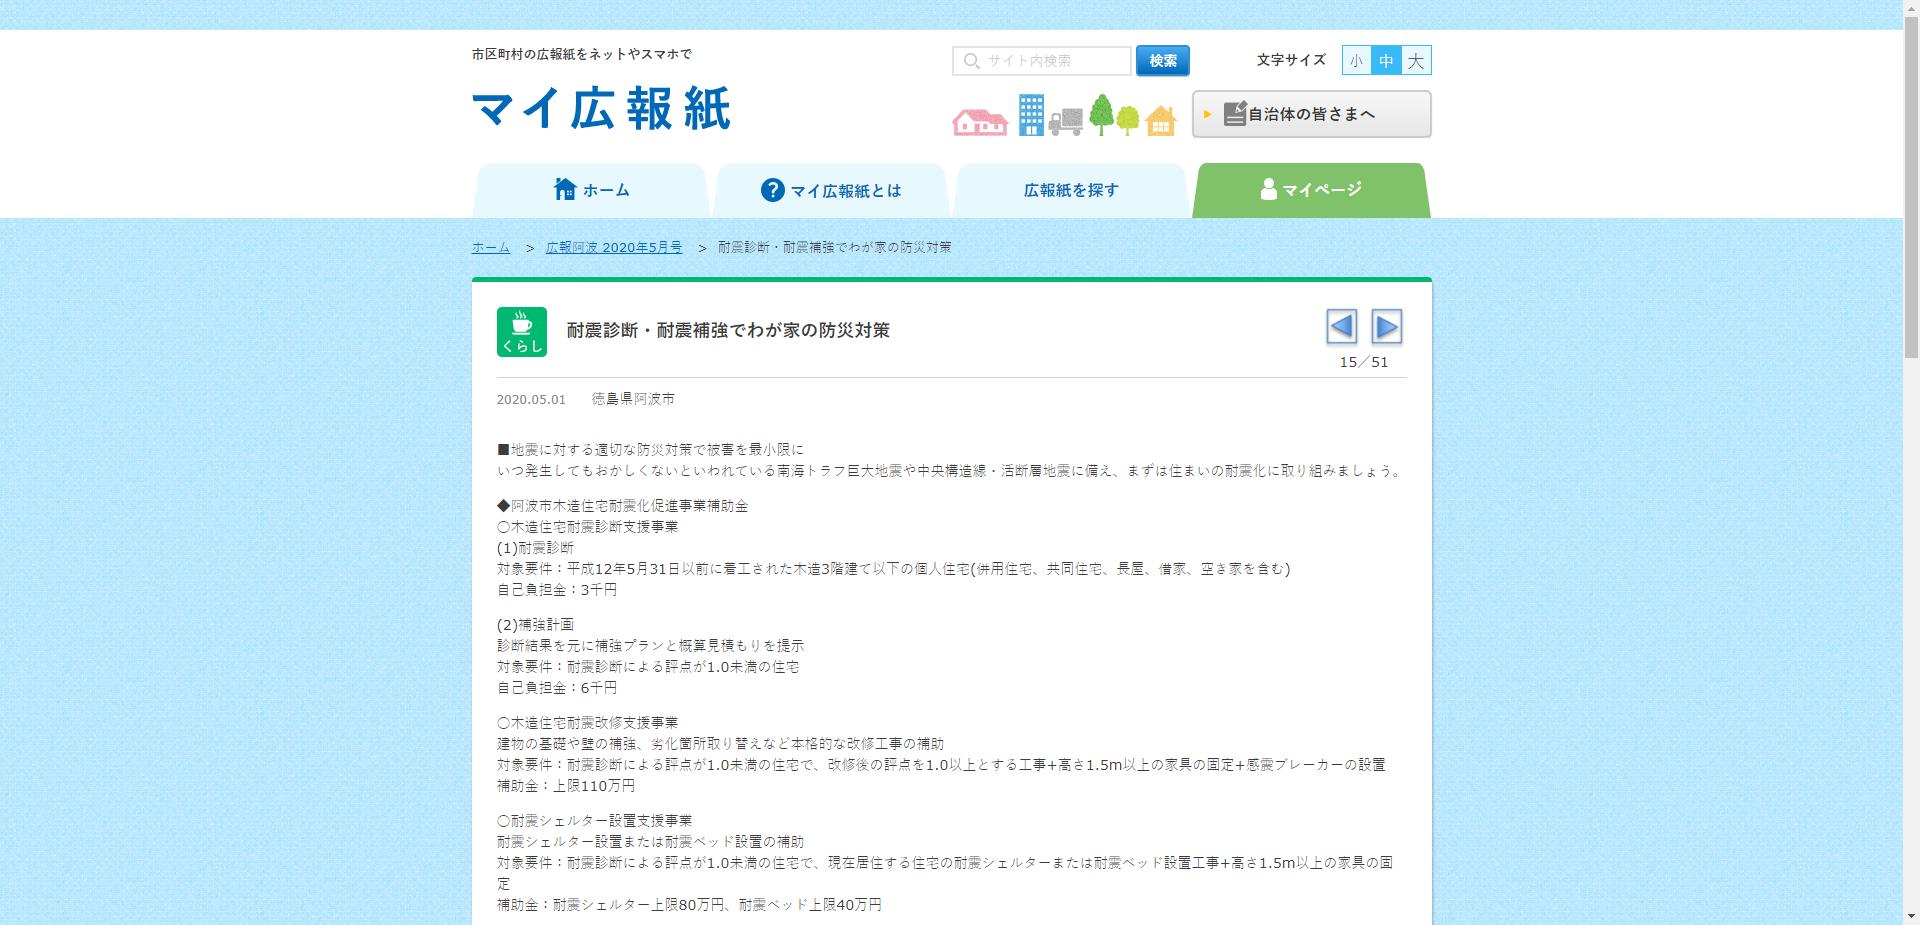Go to next article via blue right arrow
Viewport: 1920px width, 925px height.
point(1386,327)
